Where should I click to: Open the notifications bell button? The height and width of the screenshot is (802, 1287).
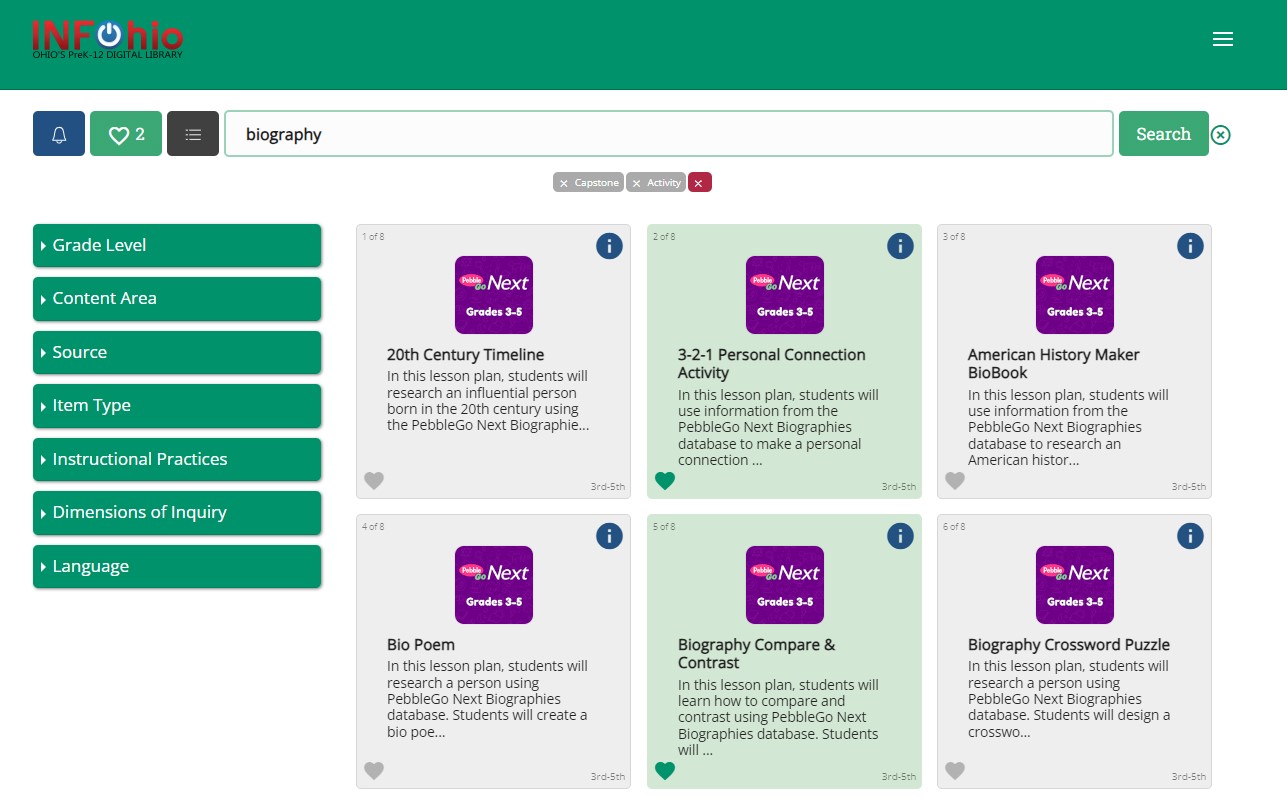(x=59, y=134)
